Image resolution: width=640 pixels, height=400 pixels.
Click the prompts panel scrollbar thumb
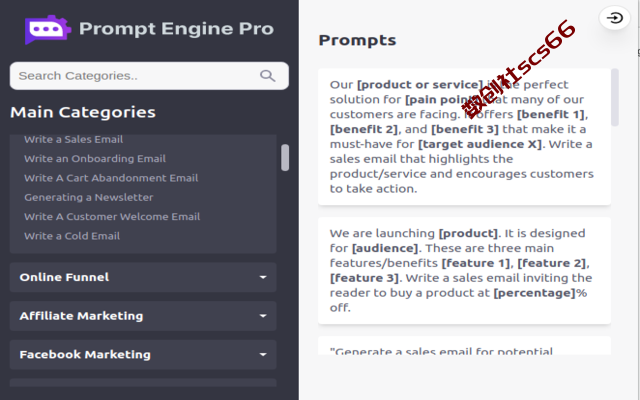615,98
